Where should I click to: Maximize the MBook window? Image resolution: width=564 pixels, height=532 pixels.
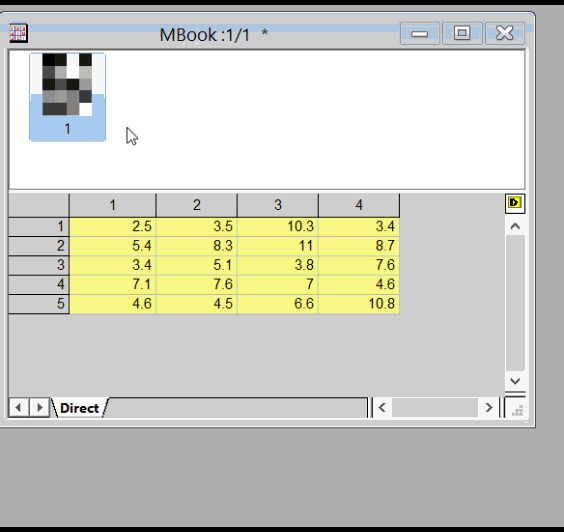pyautogui.click(x=462, y=33)
